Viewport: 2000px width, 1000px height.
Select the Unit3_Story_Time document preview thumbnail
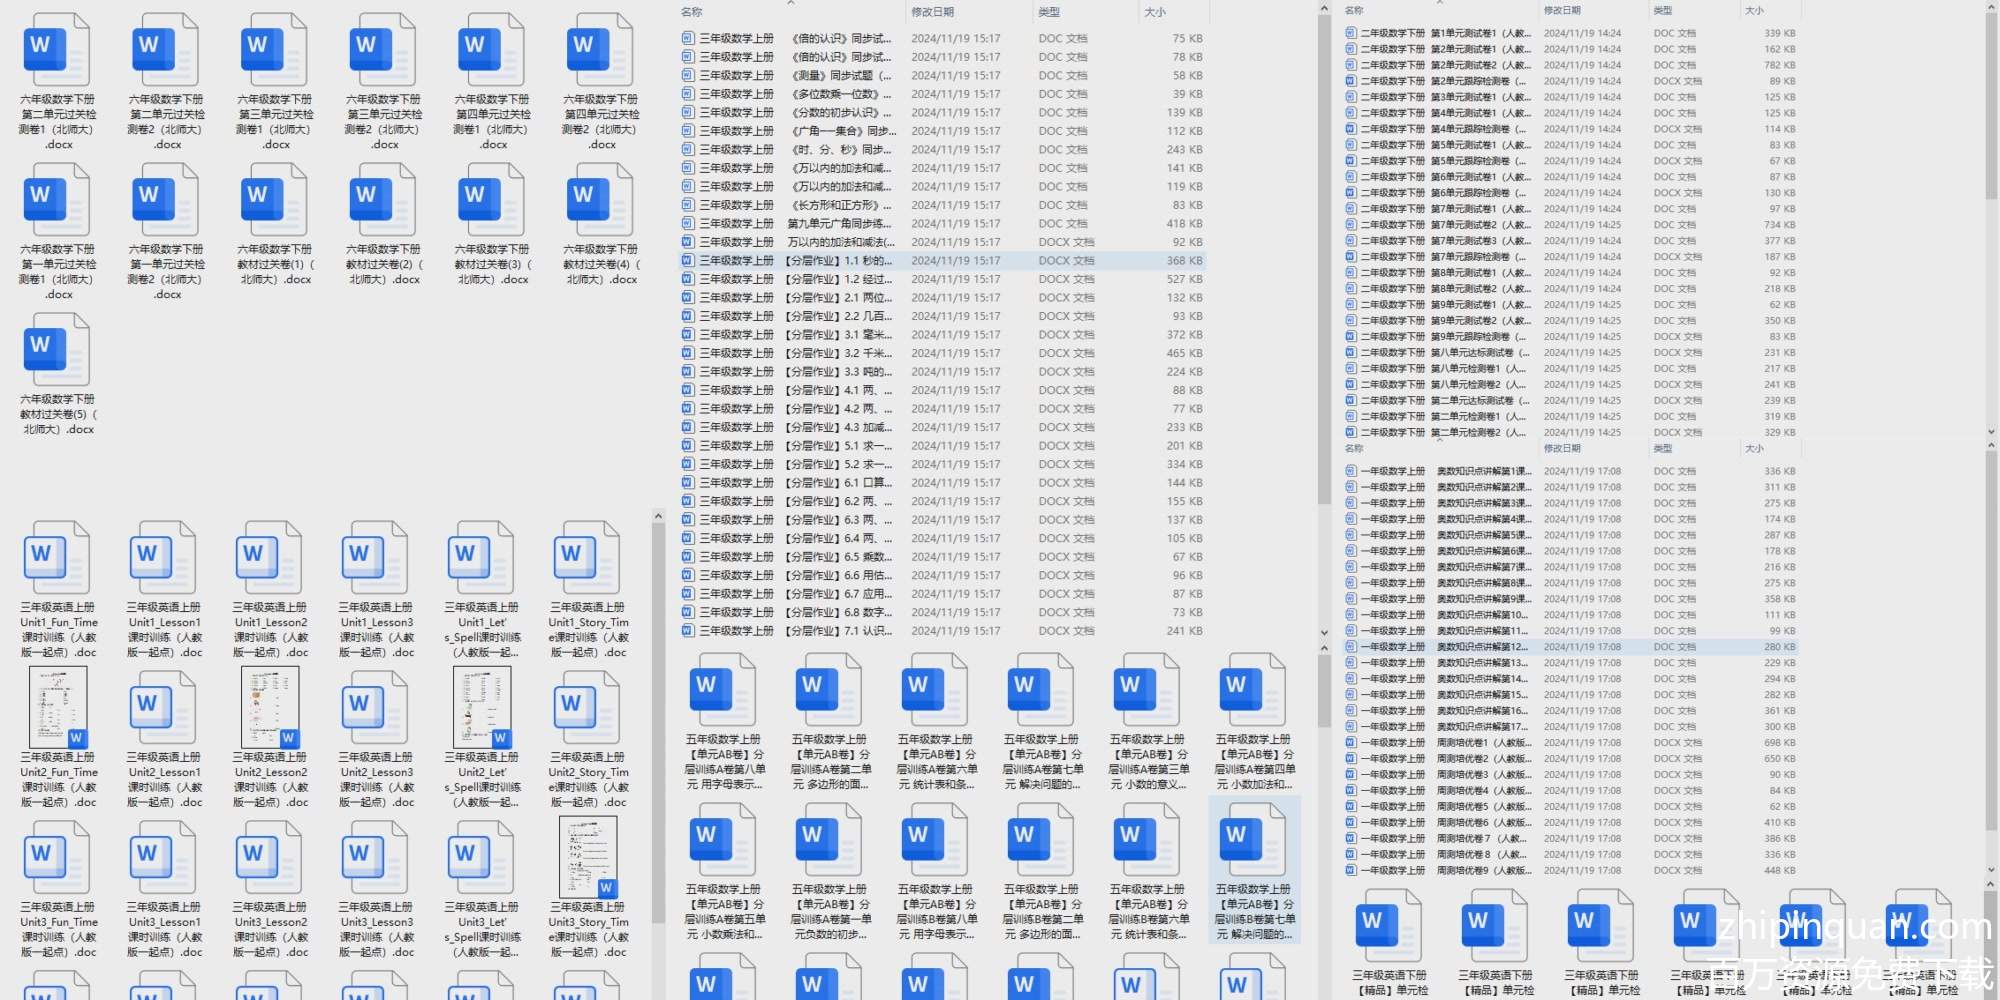(x=587, y=857)
